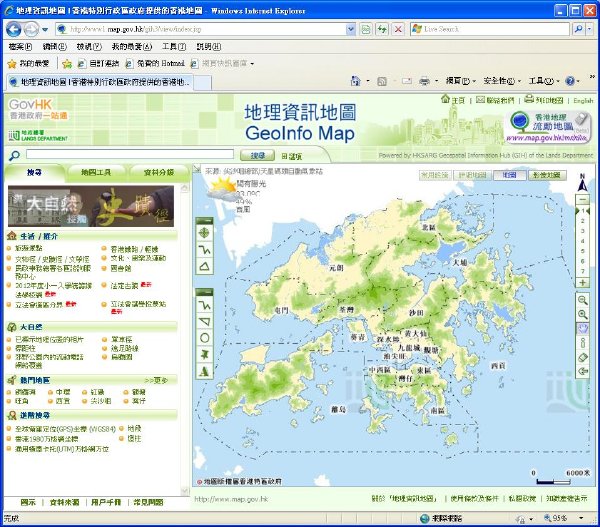Screen dimensions: 600x527
Task: Click the minus button atop zoom slider
Action: 582,199
